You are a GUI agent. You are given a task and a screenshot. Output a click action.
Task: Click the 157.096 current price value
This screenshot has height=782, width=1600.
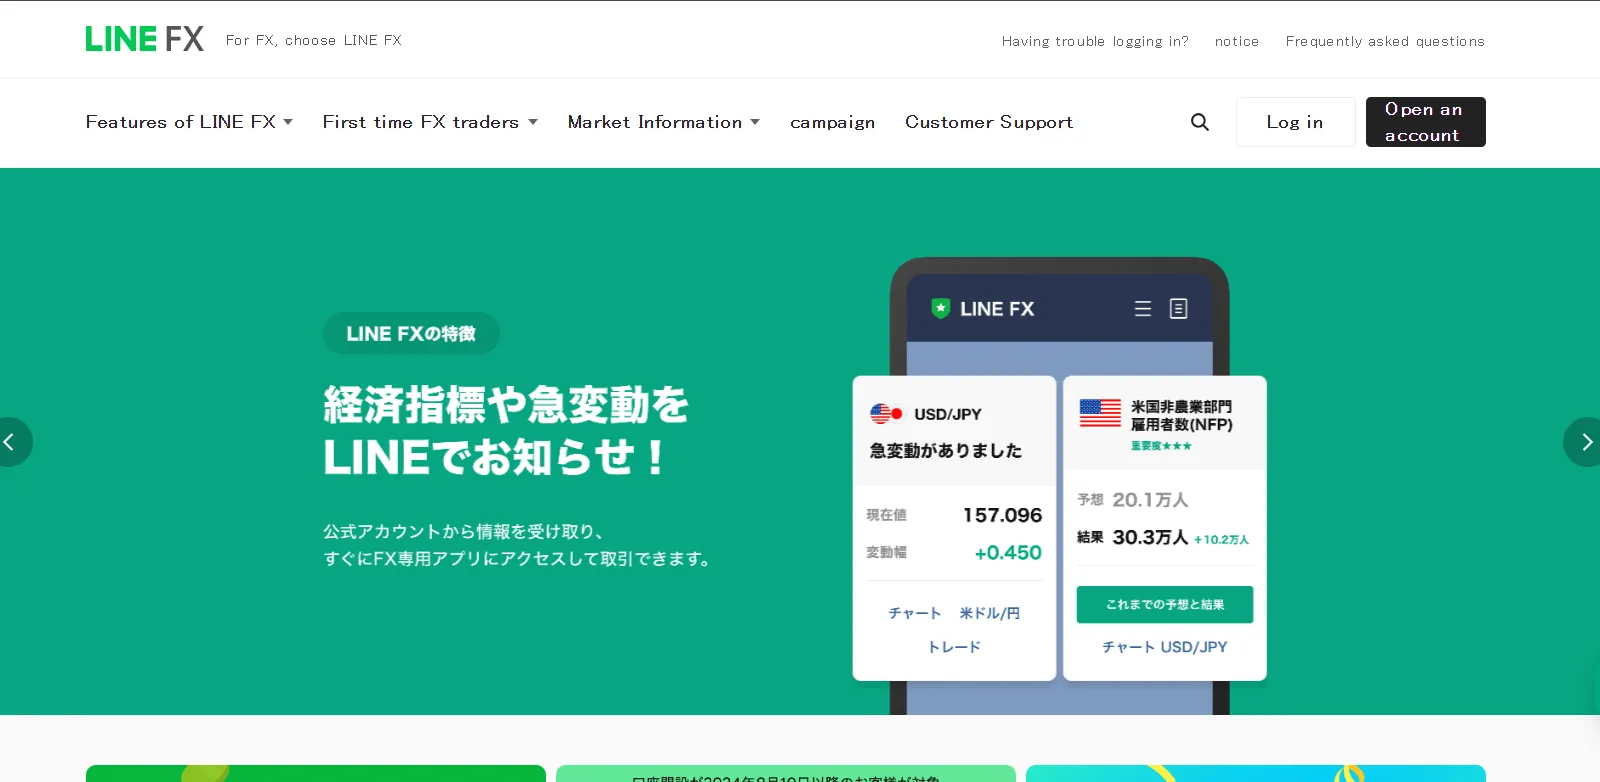1002,515
